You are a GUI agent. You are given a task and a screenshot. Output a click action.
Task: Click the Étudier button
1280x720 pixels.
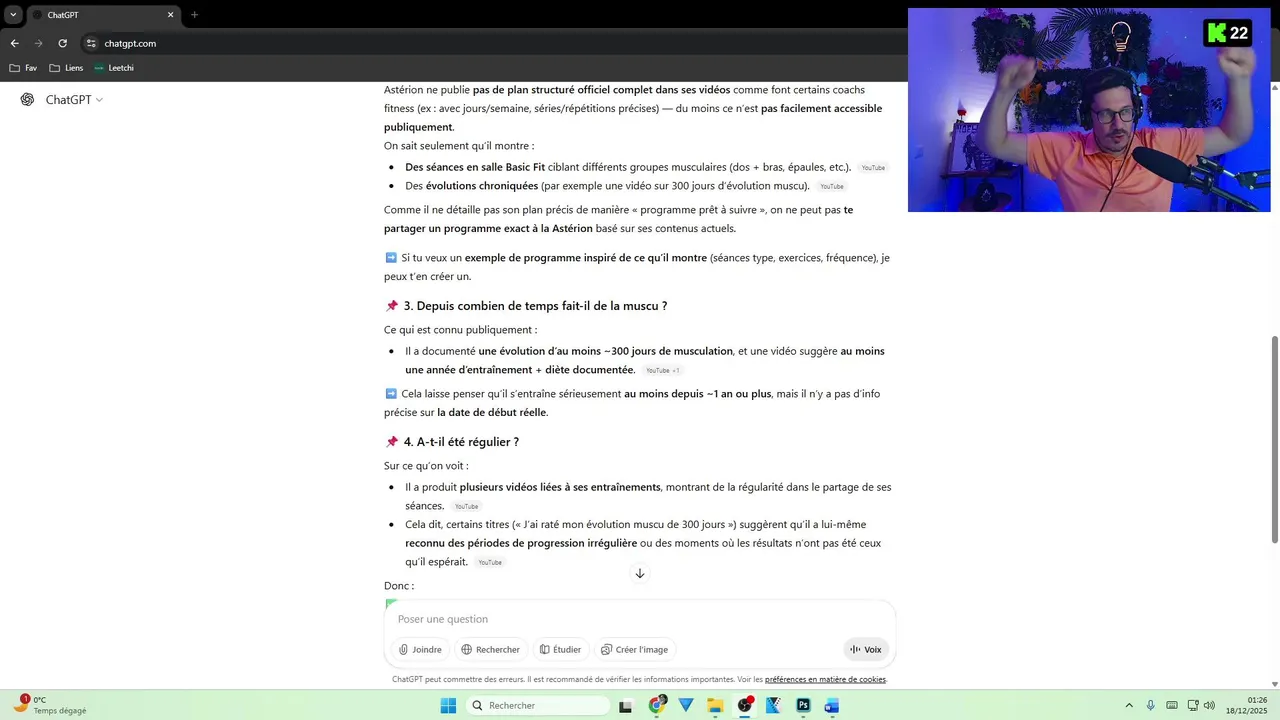point(560,649)
